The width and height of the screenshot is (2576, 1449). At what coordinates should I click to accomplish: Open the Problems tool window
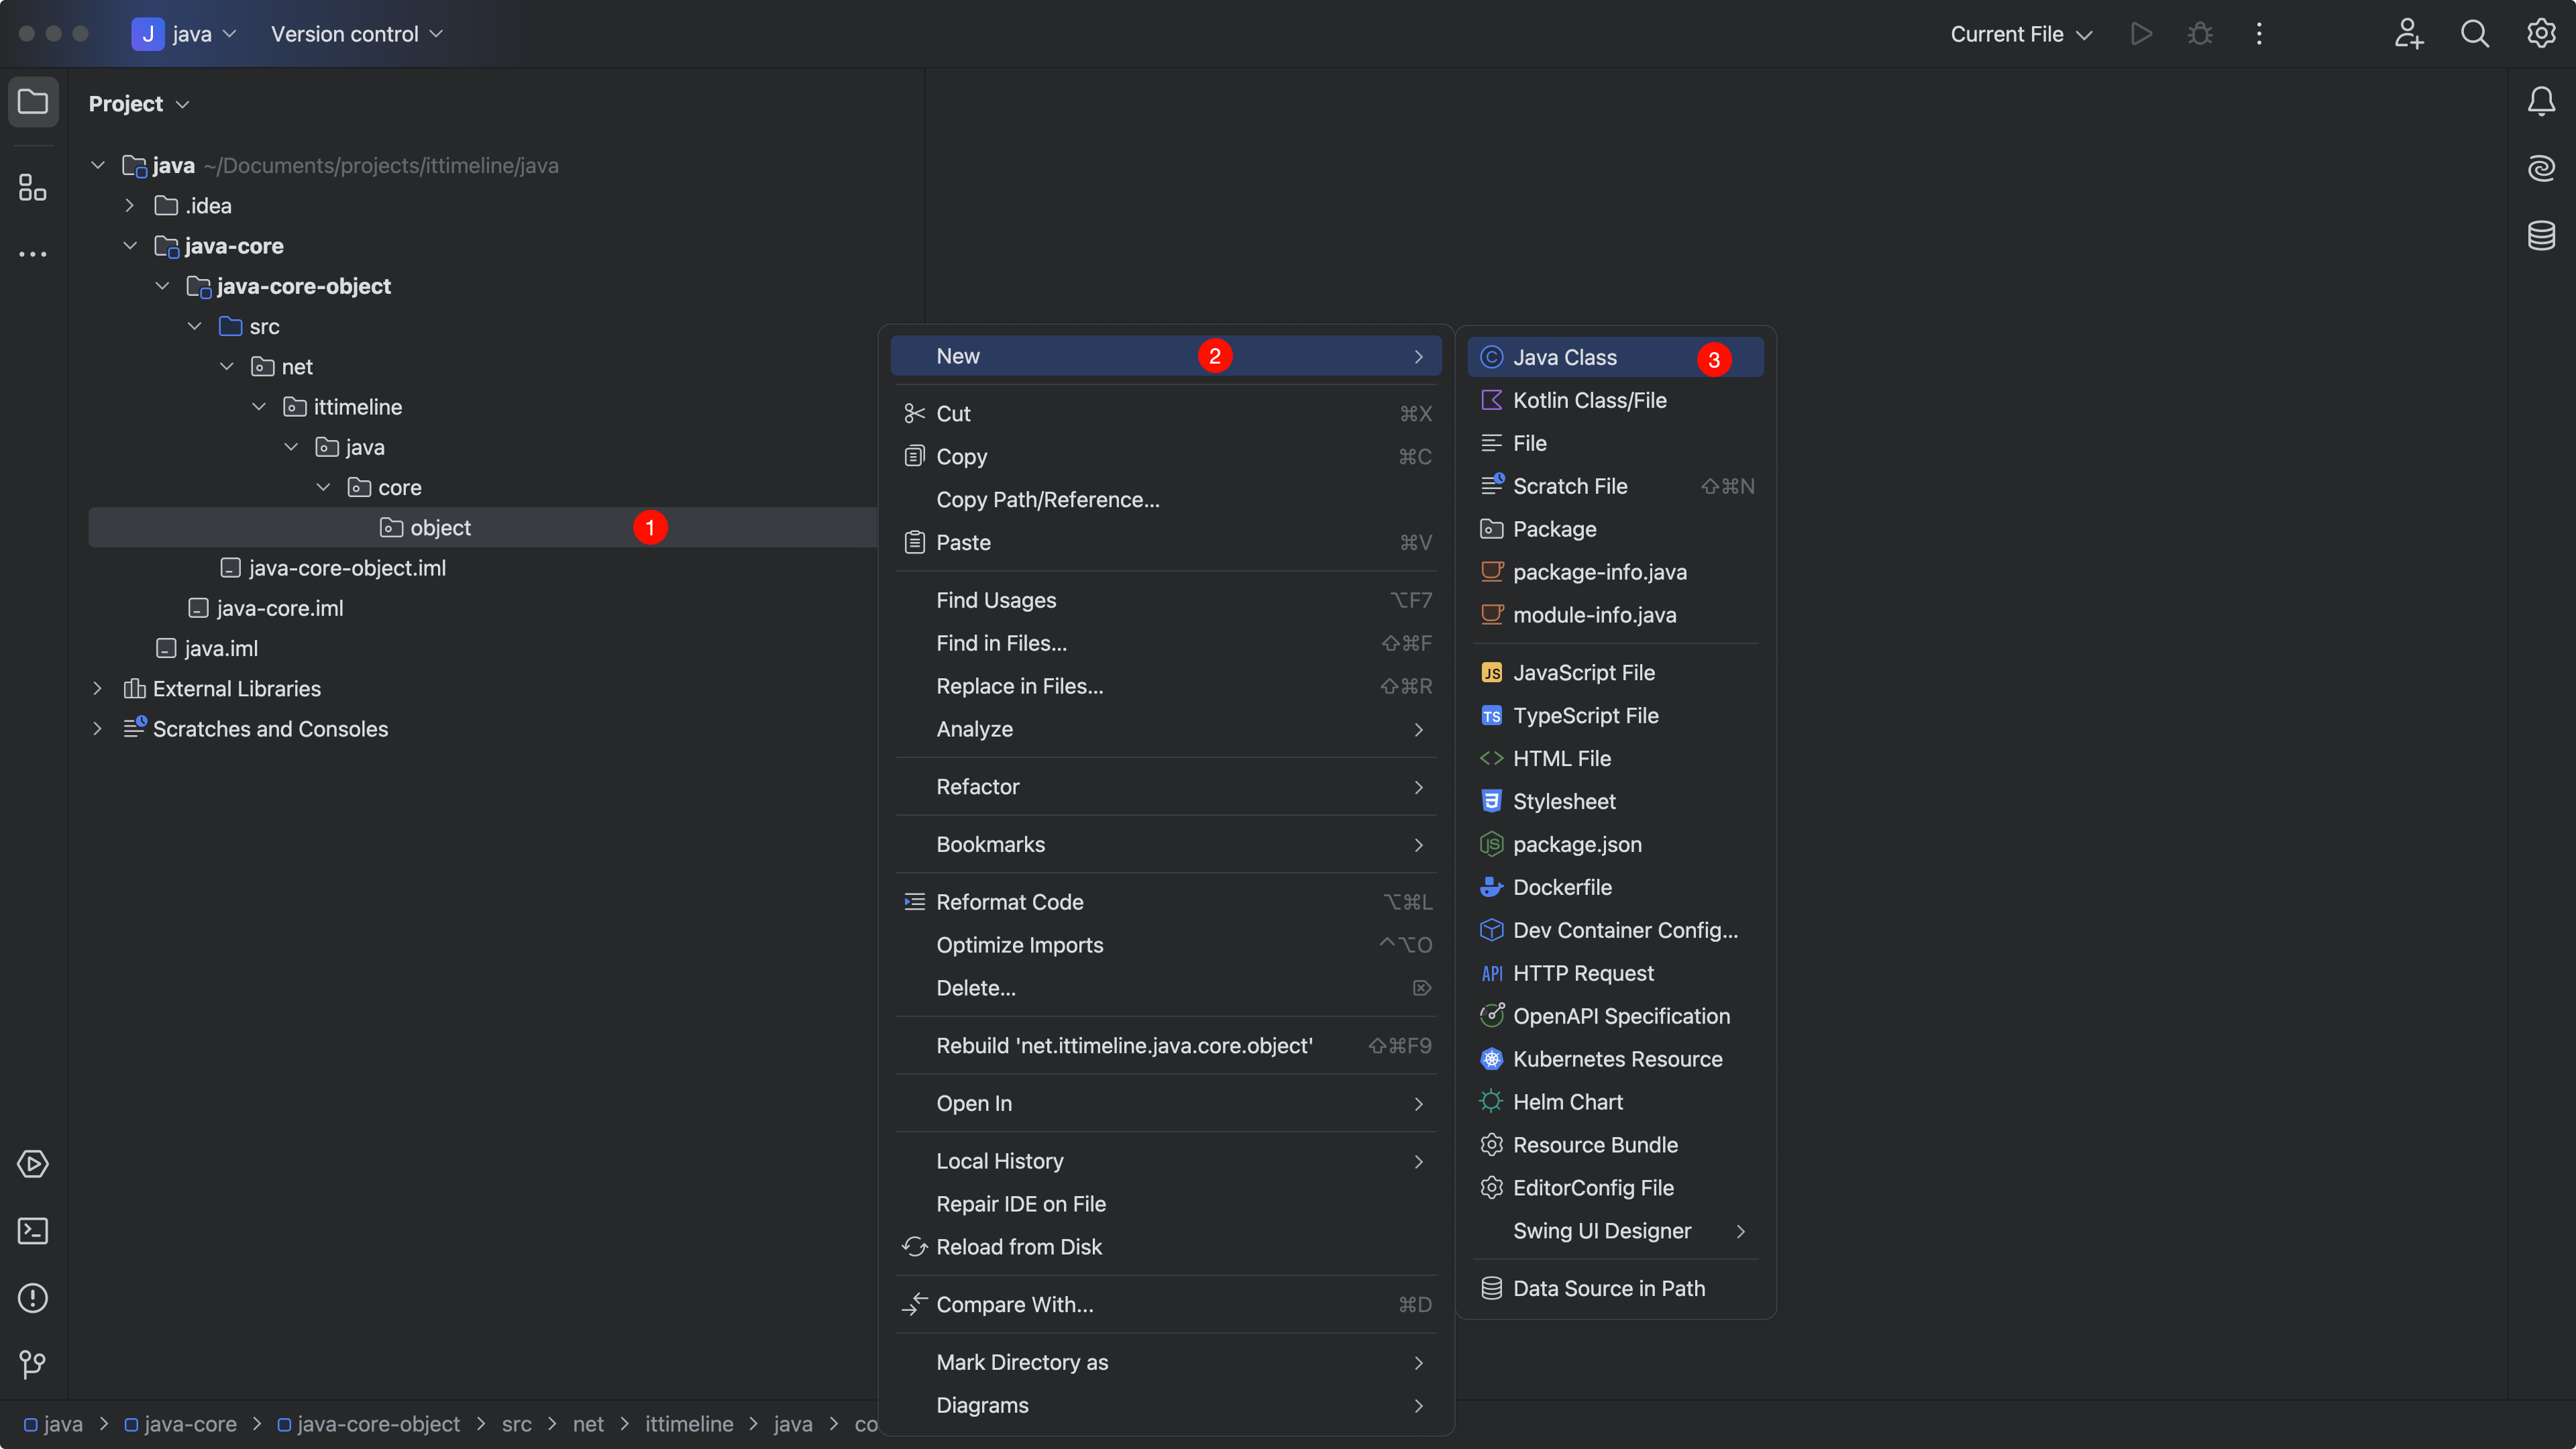[x=33, y=1298]
